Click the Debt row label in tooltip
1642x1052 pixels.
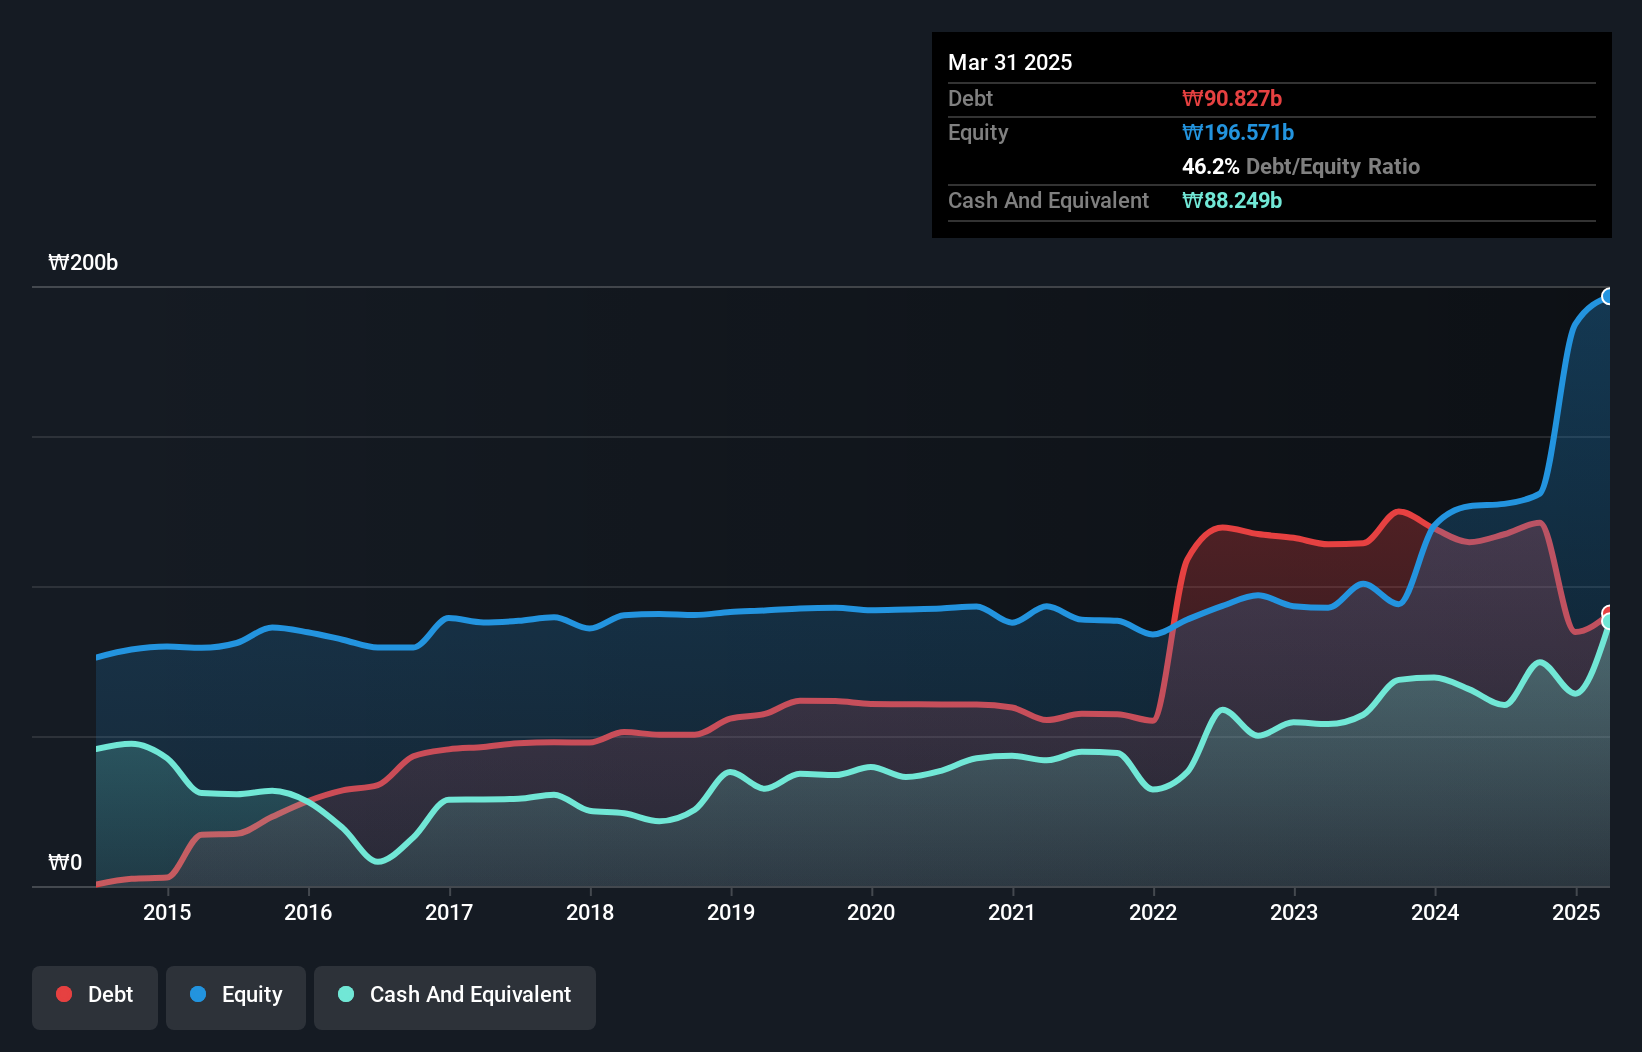(x=970, y=98)
